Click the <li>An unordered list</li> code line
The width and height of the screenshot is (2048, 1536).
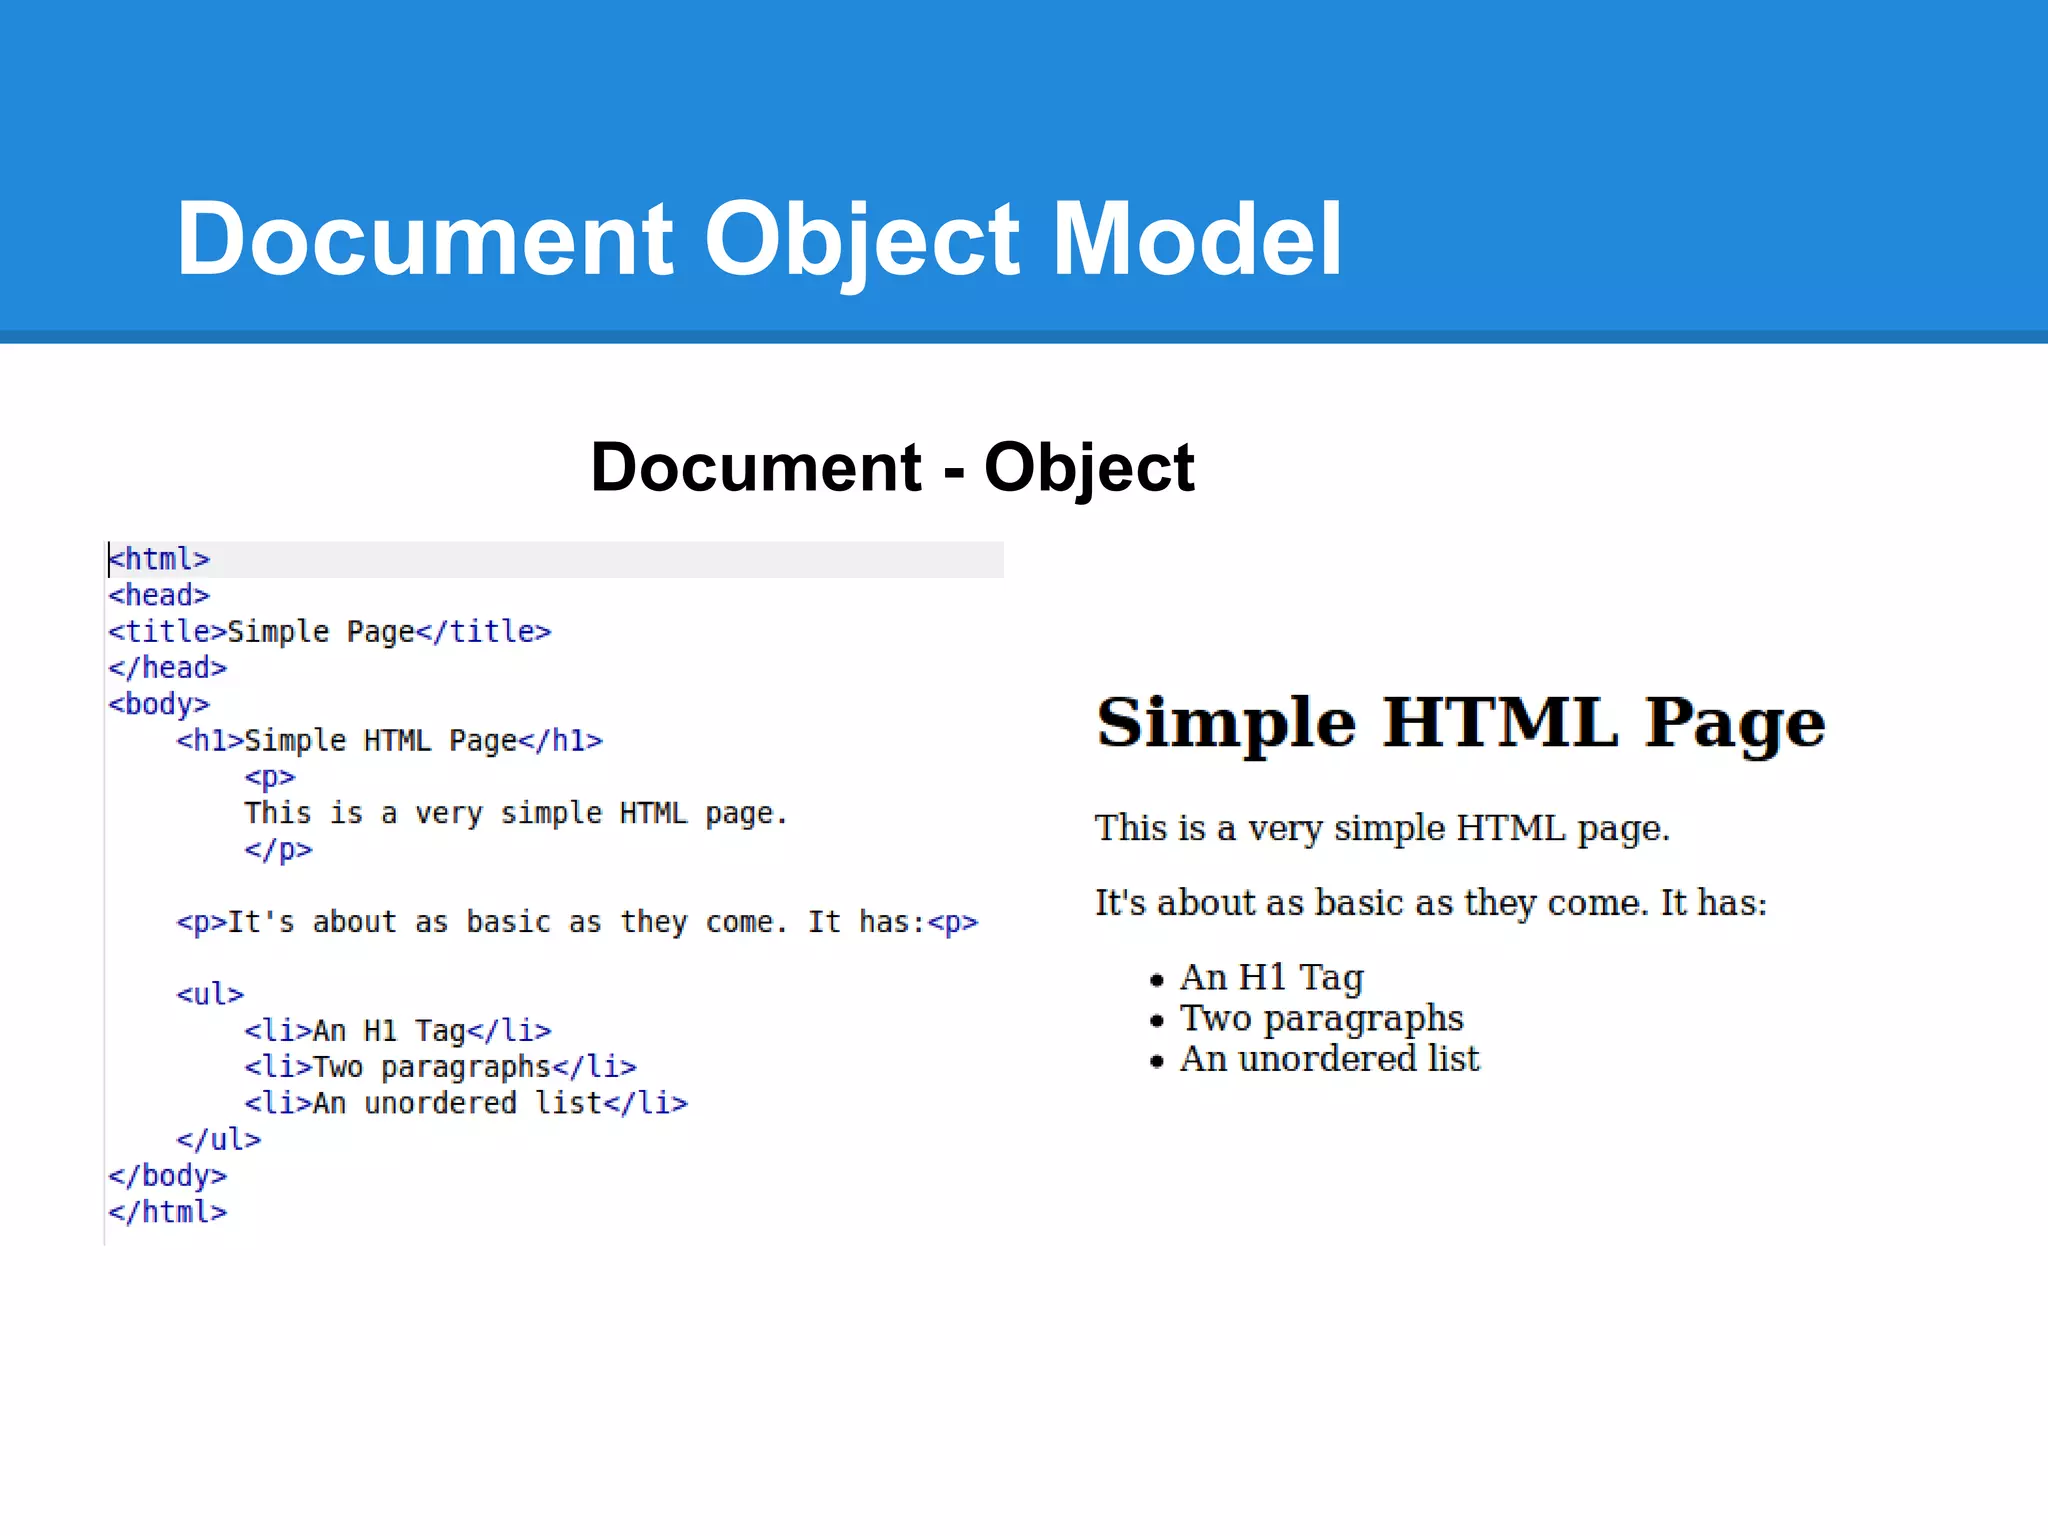466,1103
